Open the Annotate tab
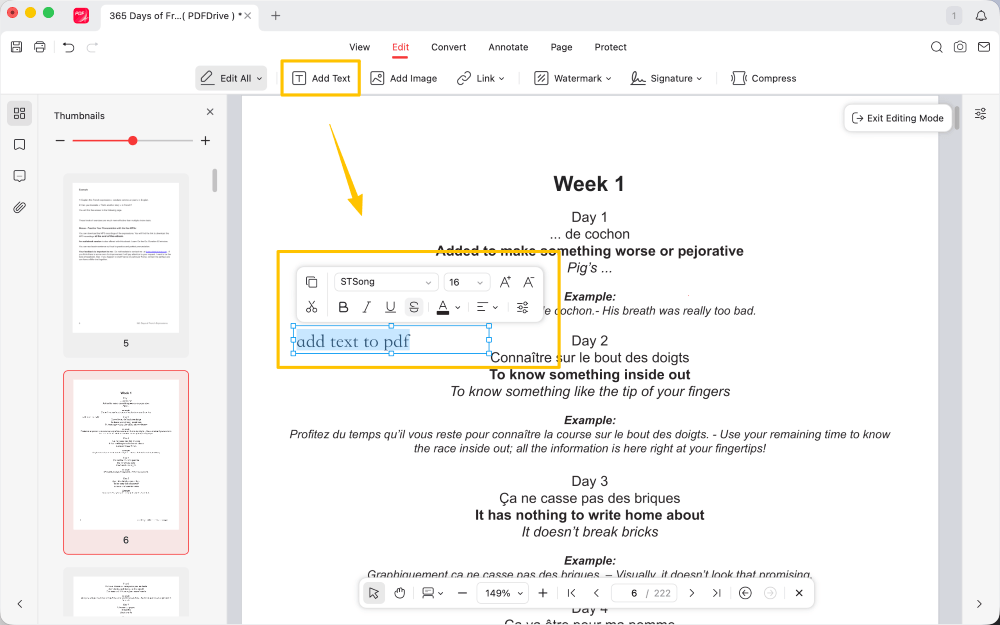 (508, 47)
